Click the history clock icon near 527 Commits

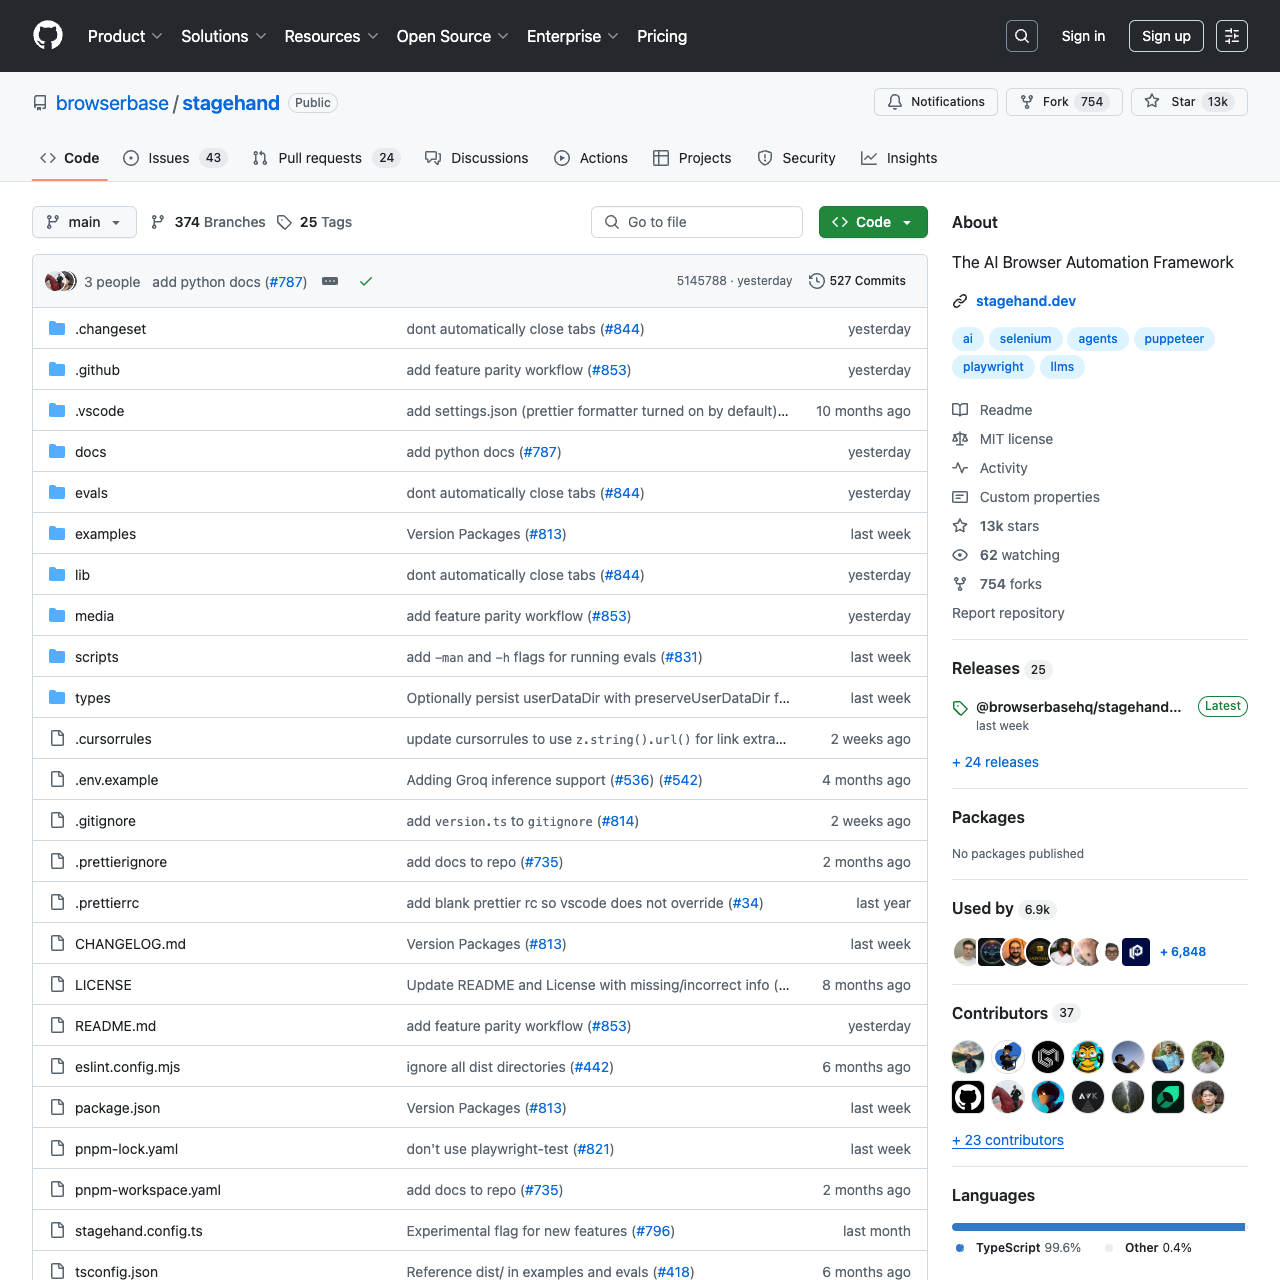coord(817,281)
